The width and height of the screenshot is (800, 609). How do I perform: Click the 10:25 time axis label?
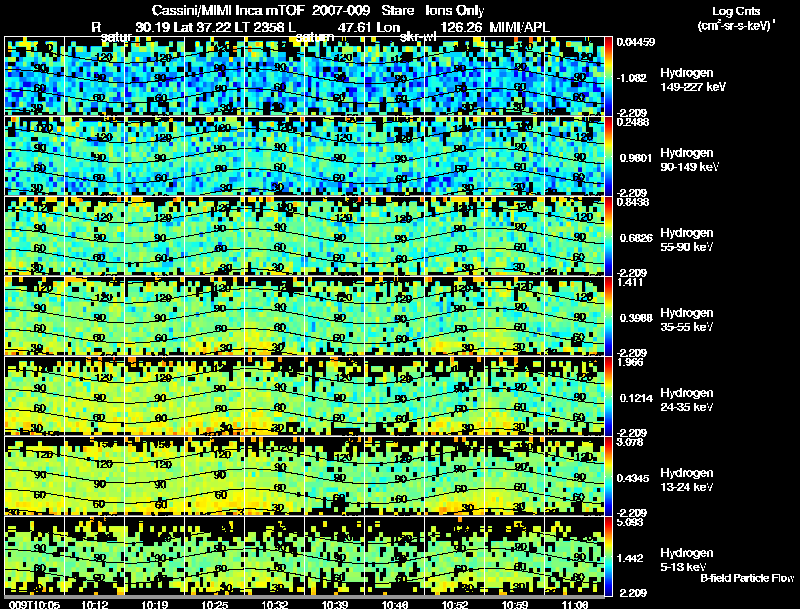pos(215,604)
